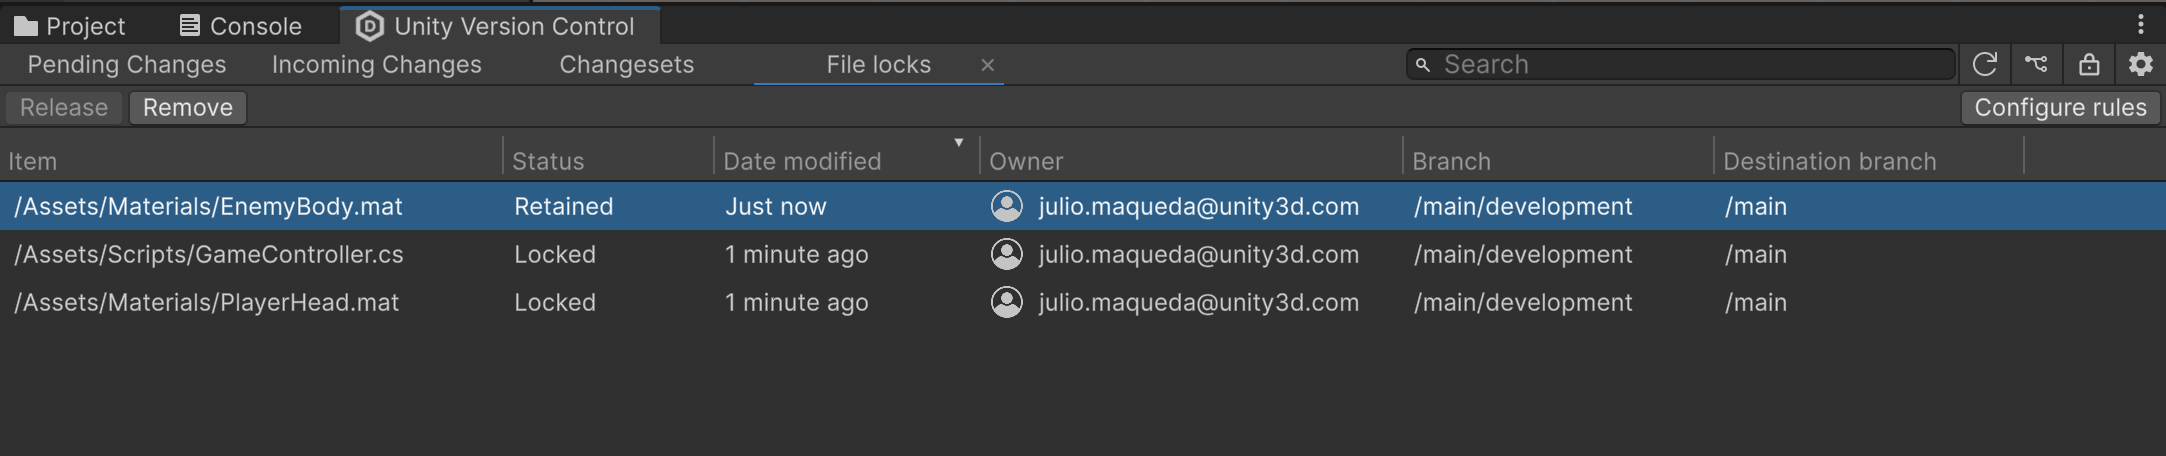Screen dimensions: 2166x456
Task: Go to the Changesets tab
Action: point(627,65)
